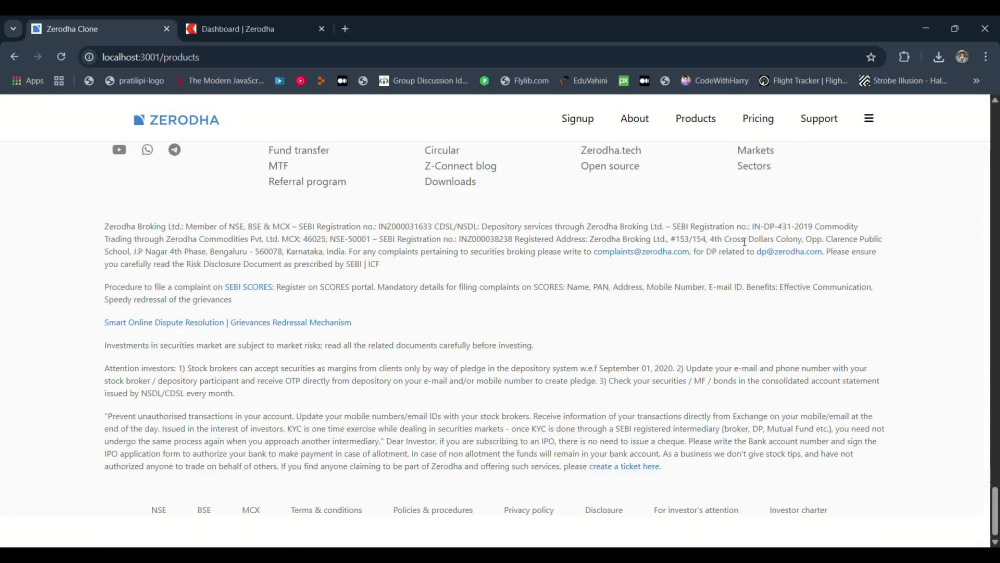Open the For investor's attention link

point(696,510)
